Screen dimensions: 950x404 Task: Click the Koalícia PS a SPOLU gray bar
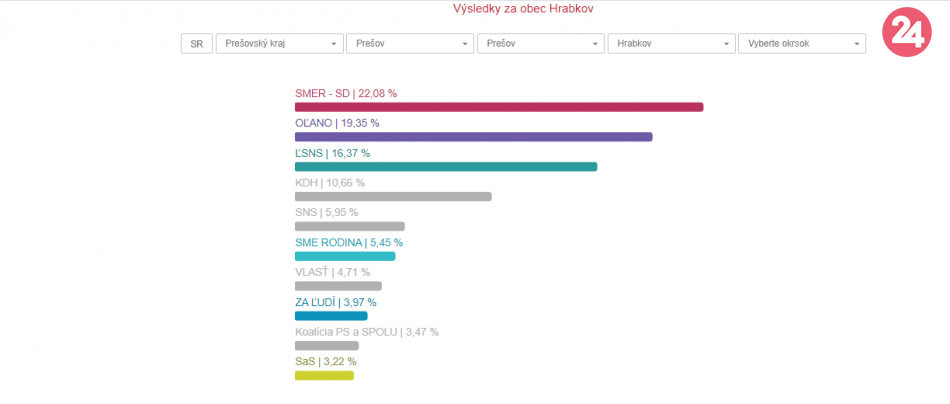point(327,346)
